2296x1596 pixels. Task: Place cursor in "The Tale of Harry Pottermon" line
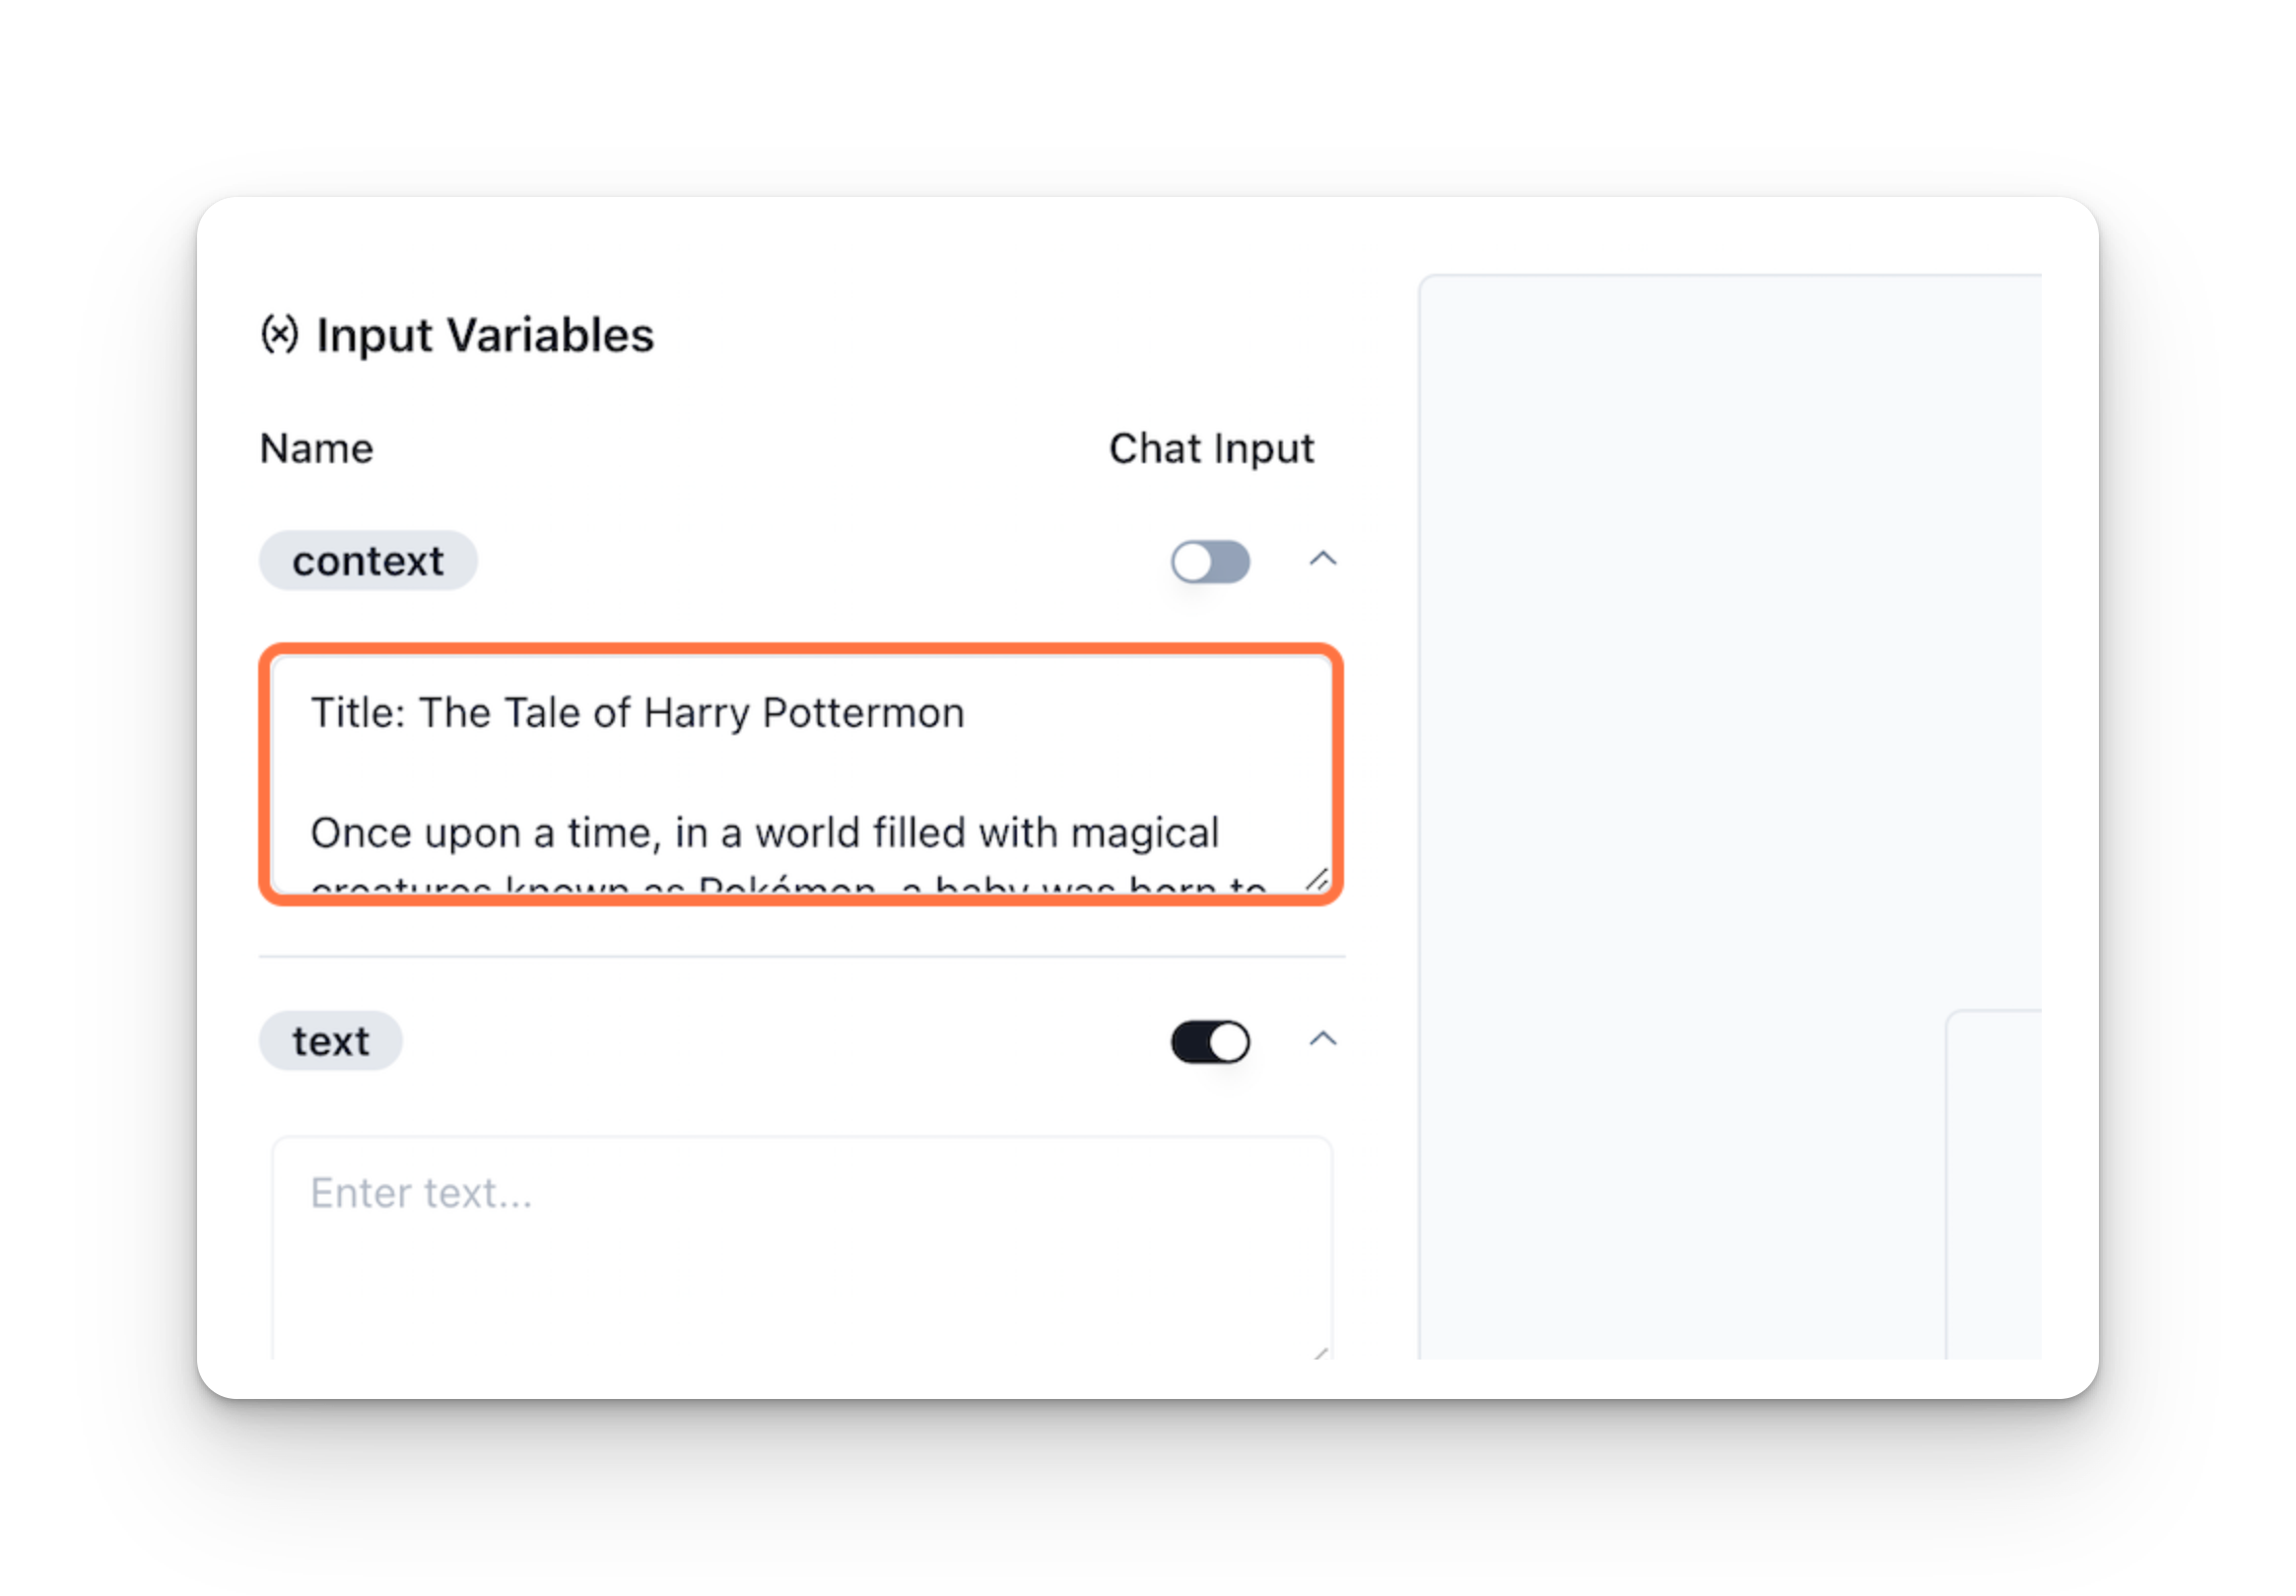tap(691, 713)
